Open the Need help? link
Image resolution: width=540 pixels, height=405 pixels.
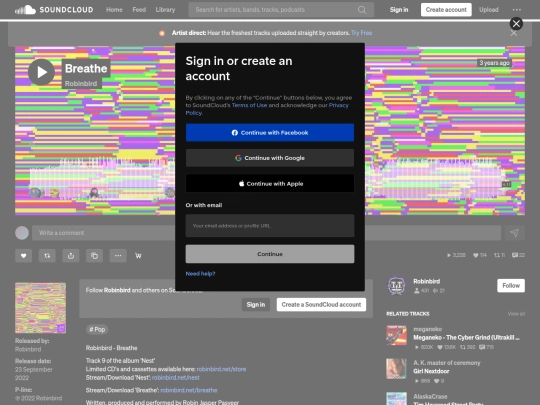[200, 274]
